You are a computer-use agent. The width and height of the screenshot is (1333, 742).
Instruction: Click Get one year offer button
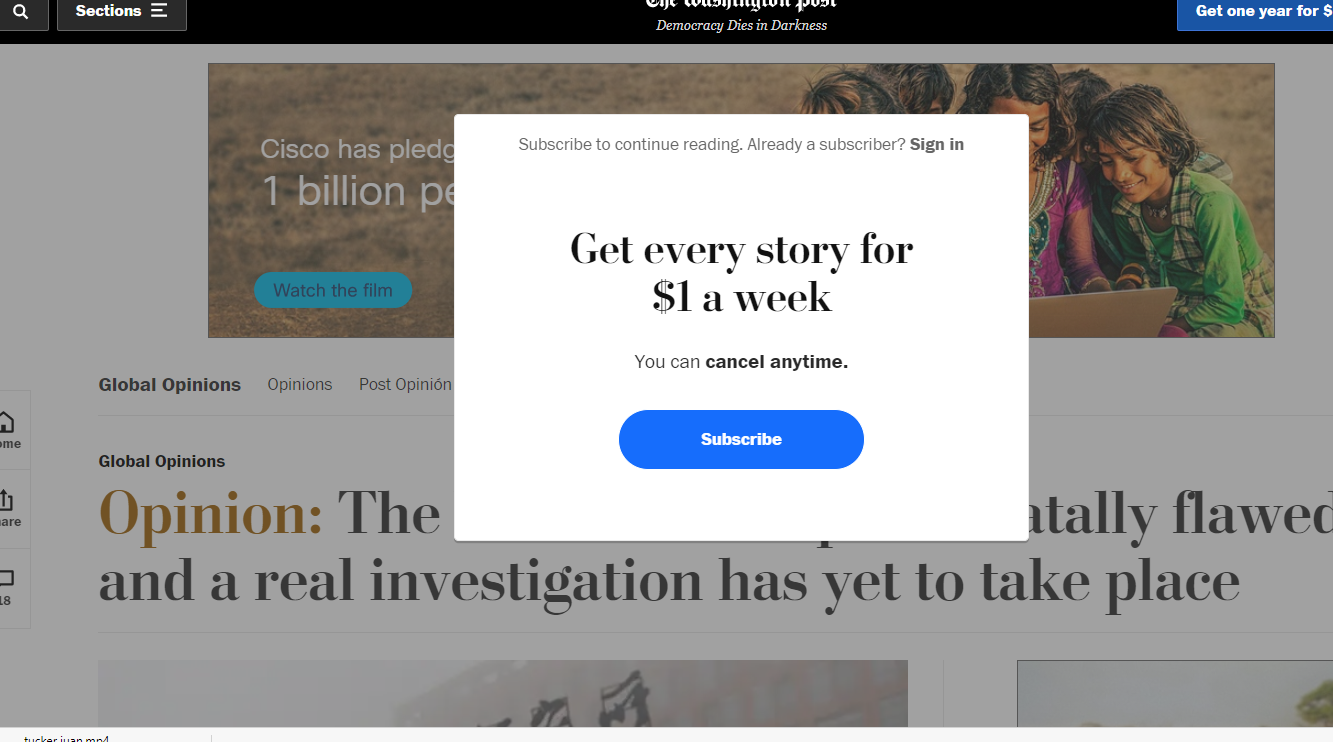pos(1255,12)
